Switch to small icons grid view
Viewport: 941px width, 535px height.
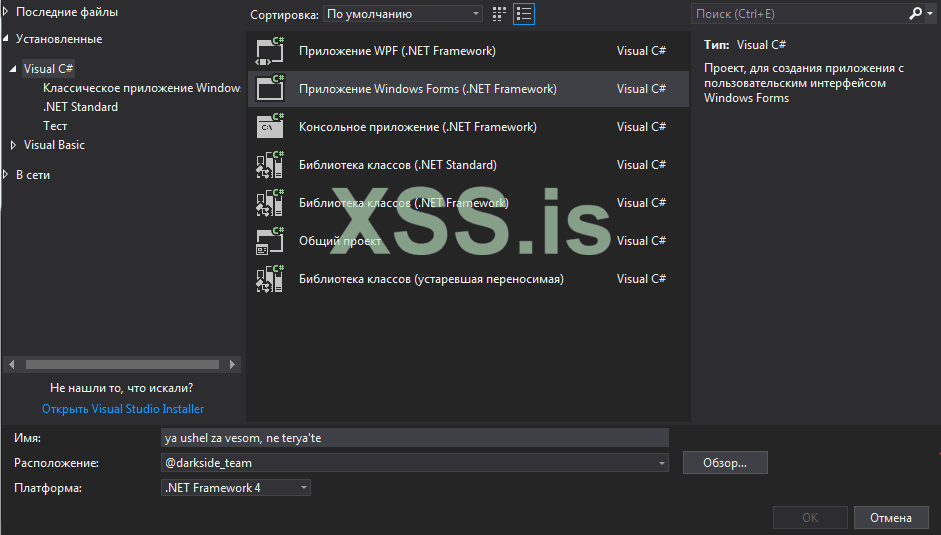(500, 14)
